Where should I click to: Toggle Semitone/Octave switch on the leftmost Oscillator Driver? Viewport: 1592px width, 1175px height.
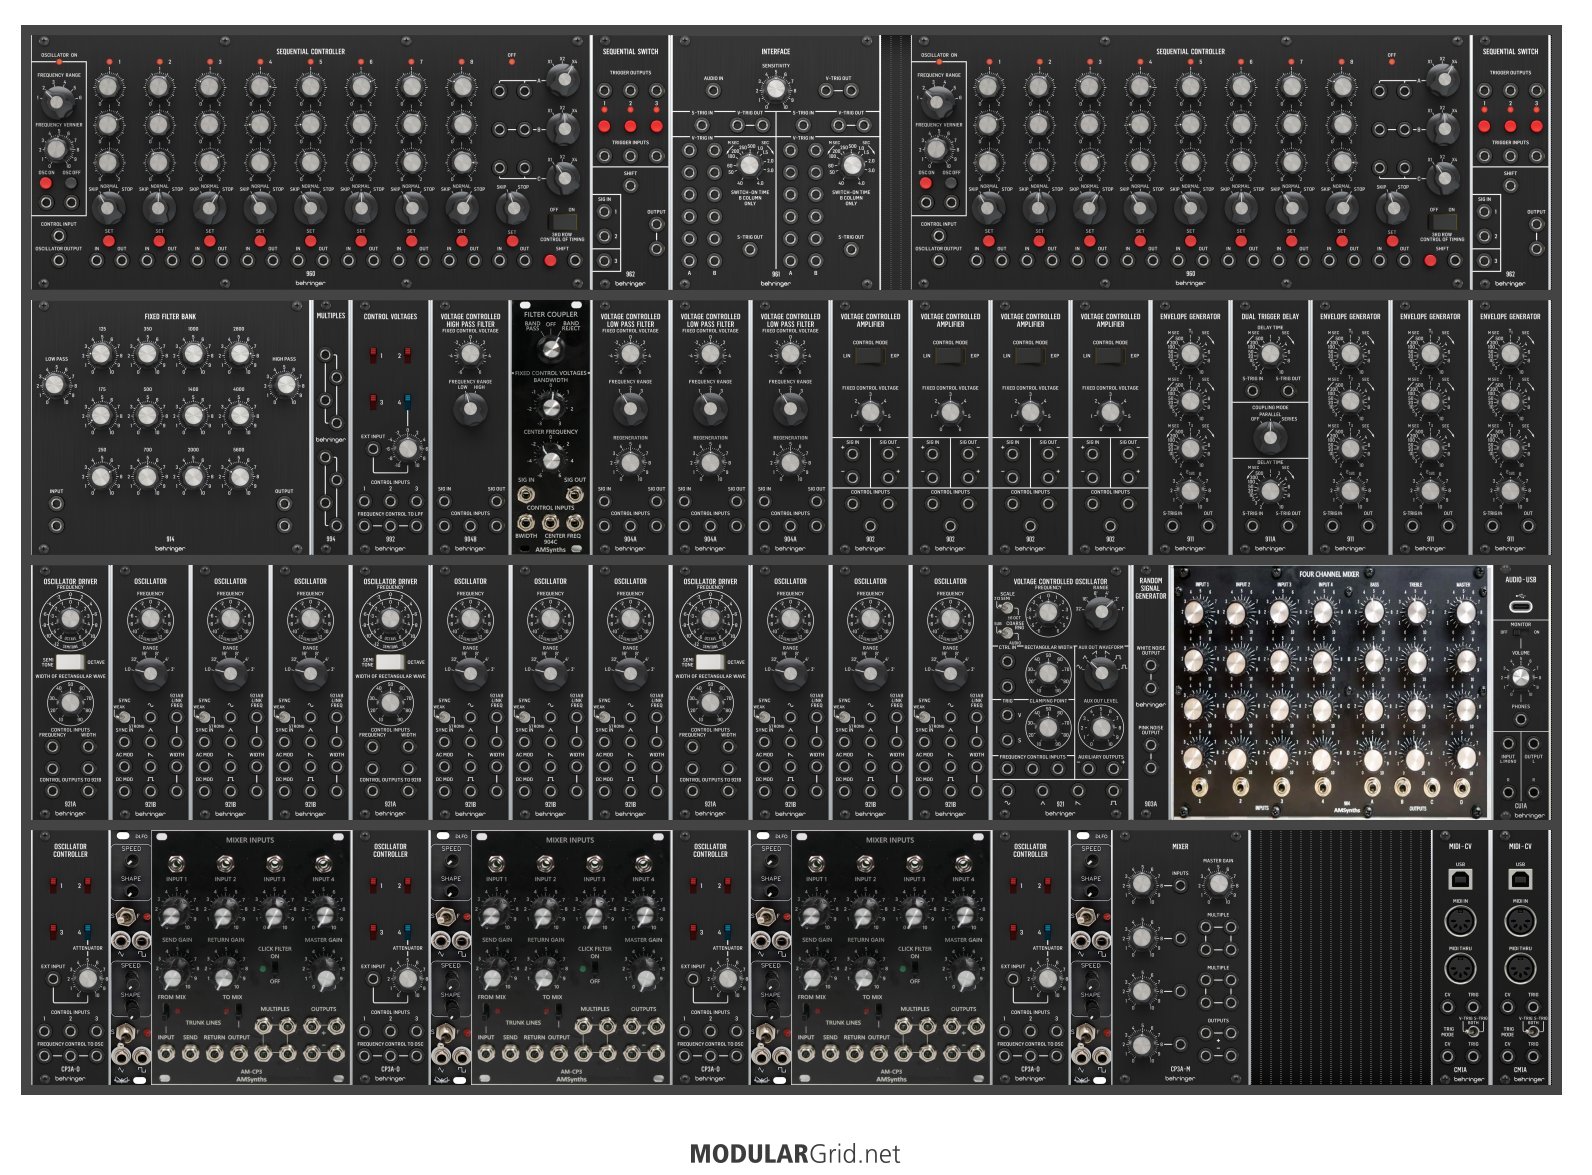click(x=70, y=662)
